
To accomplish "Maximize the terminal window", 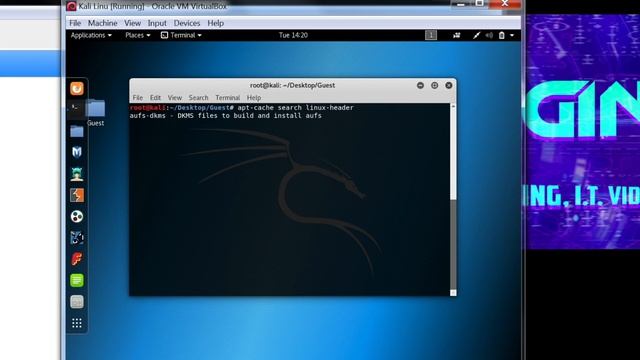I will (x=435, y=85).
